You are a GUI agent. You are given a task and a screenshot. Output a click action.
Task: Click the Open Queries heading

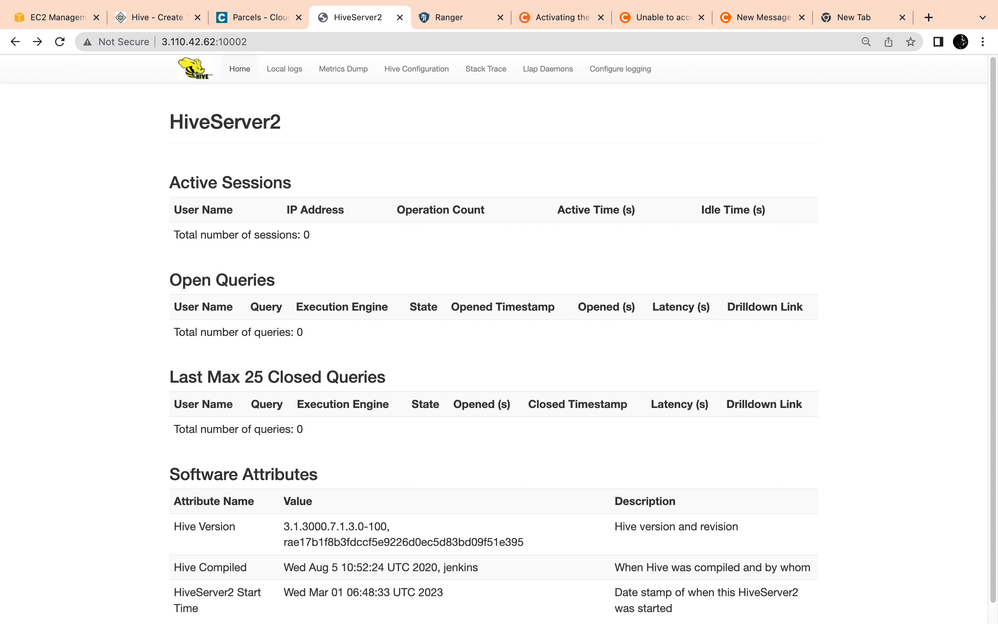coord(221,280)
